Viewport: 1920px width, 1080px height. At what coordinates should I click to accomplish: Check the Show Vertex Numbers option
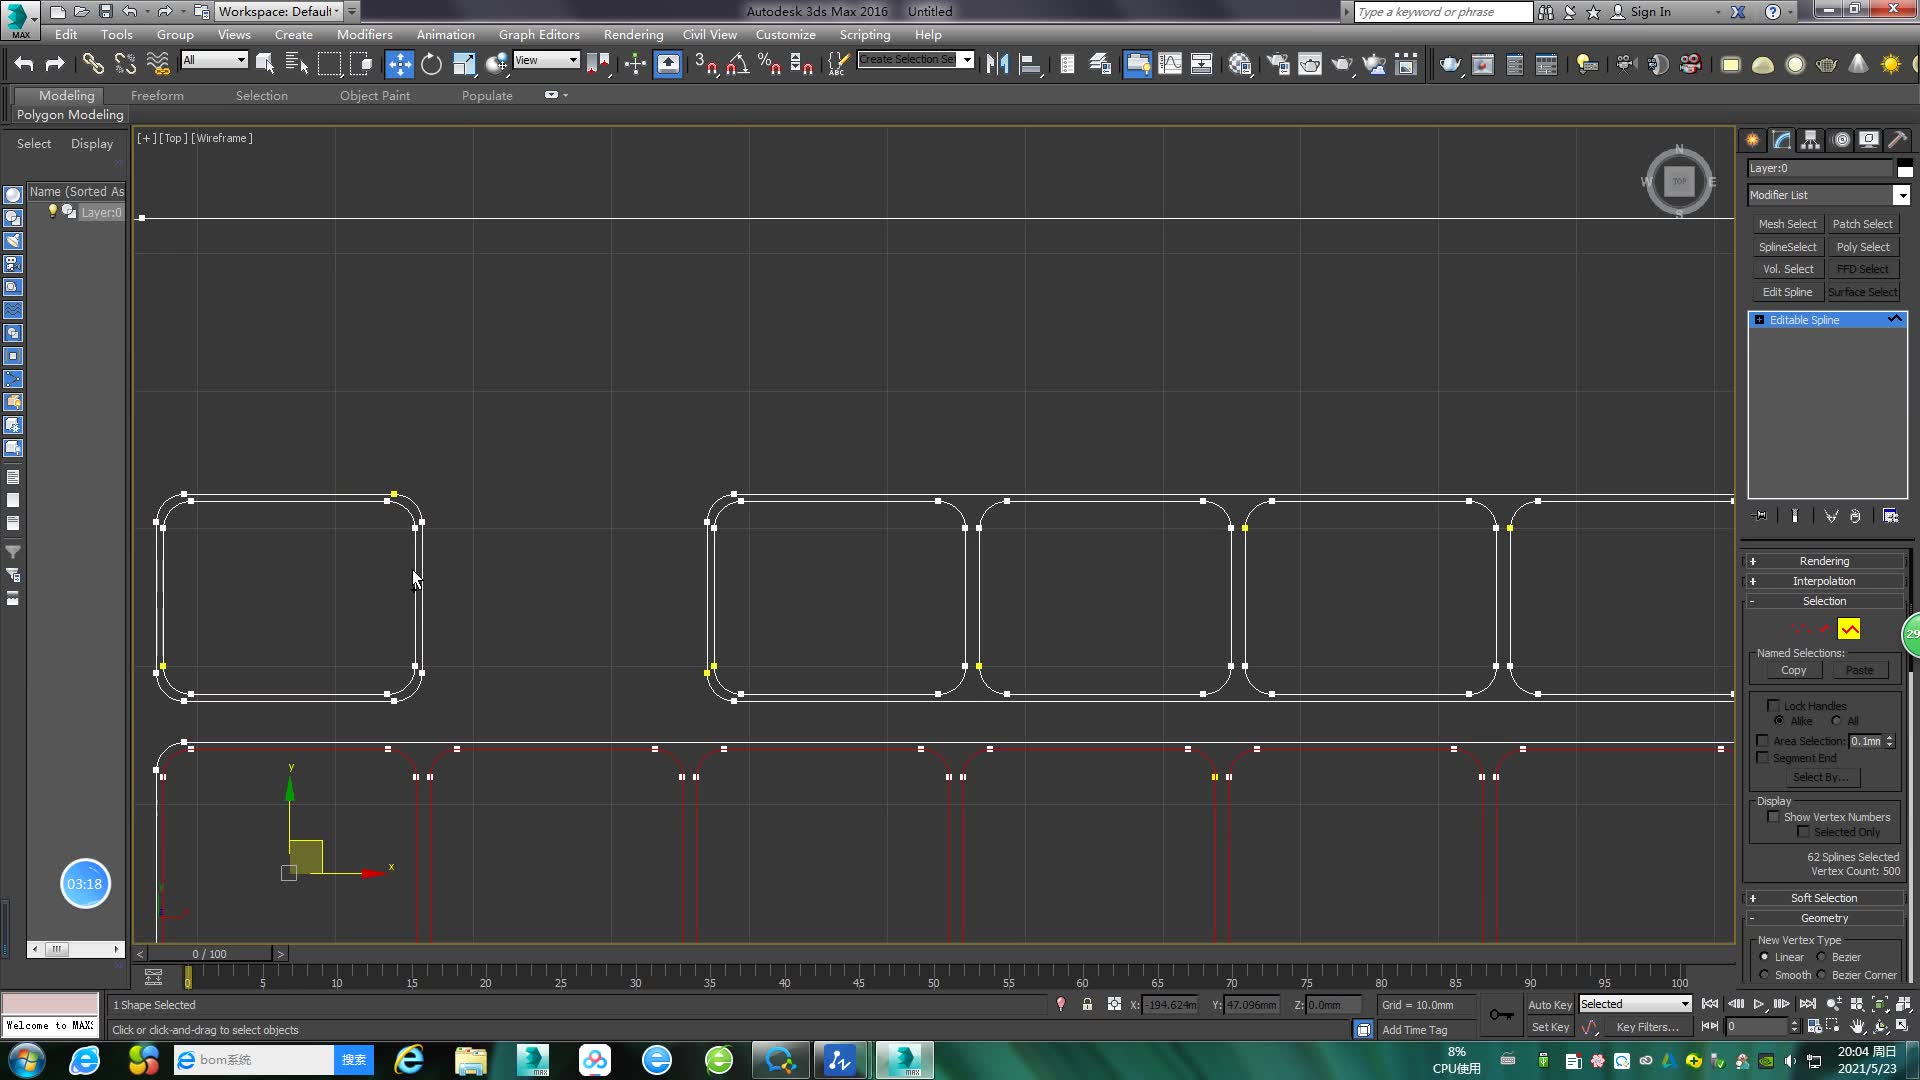(1774, 817)
